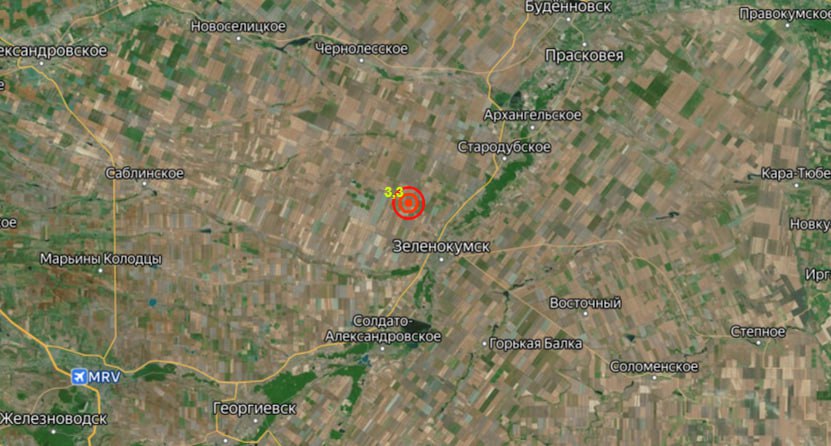
Task: Click the Чернолесское village label
Action: point(361,49)
